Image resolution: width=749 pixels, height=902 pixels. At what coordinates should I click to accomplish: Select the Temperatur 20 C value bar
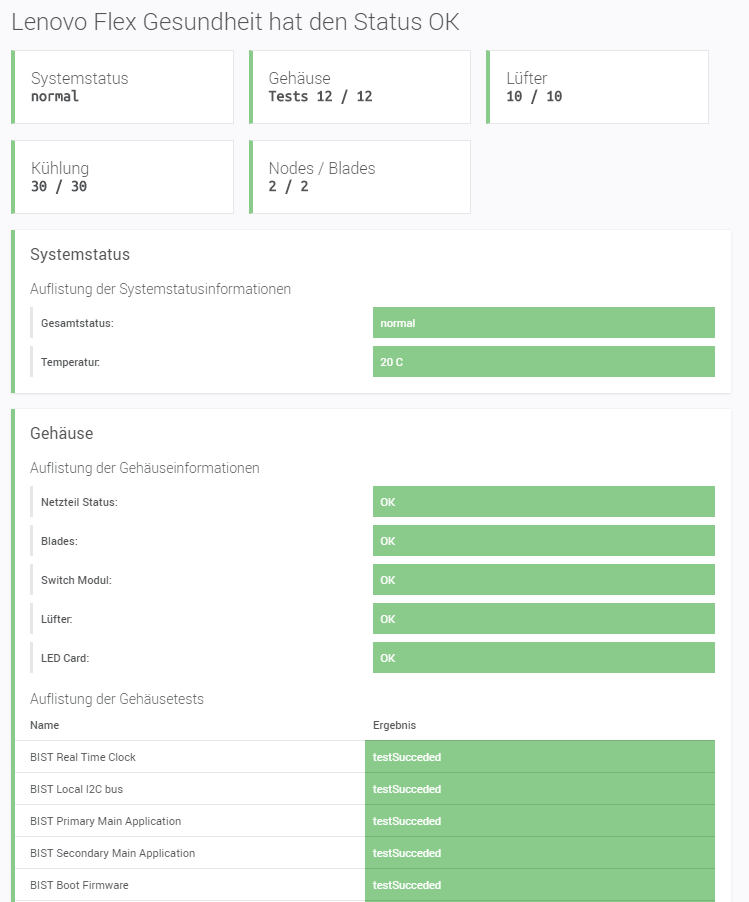543,362
